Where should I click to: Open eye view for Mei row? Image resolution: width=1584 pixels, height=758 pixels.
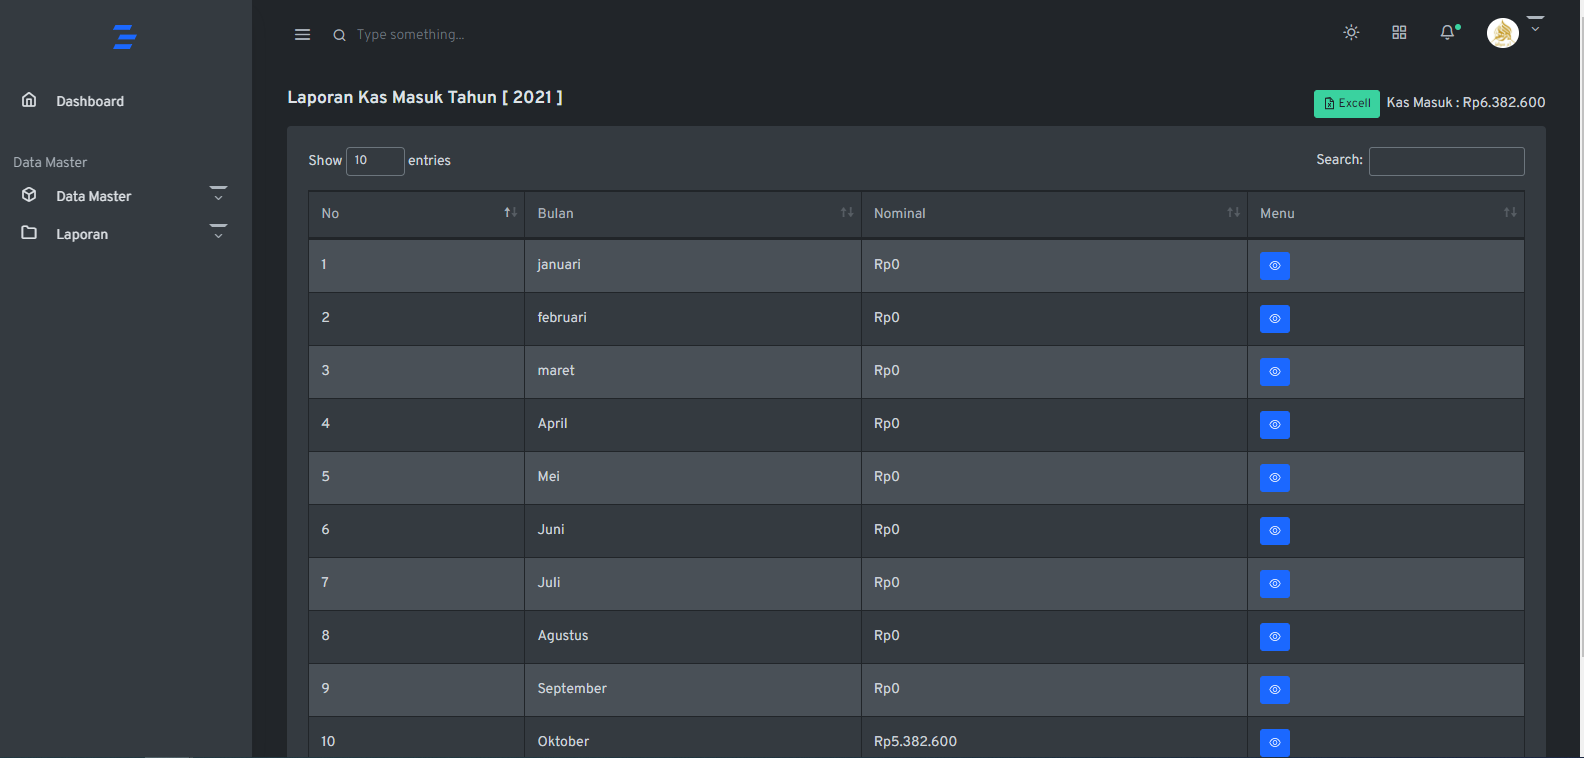1274,478
